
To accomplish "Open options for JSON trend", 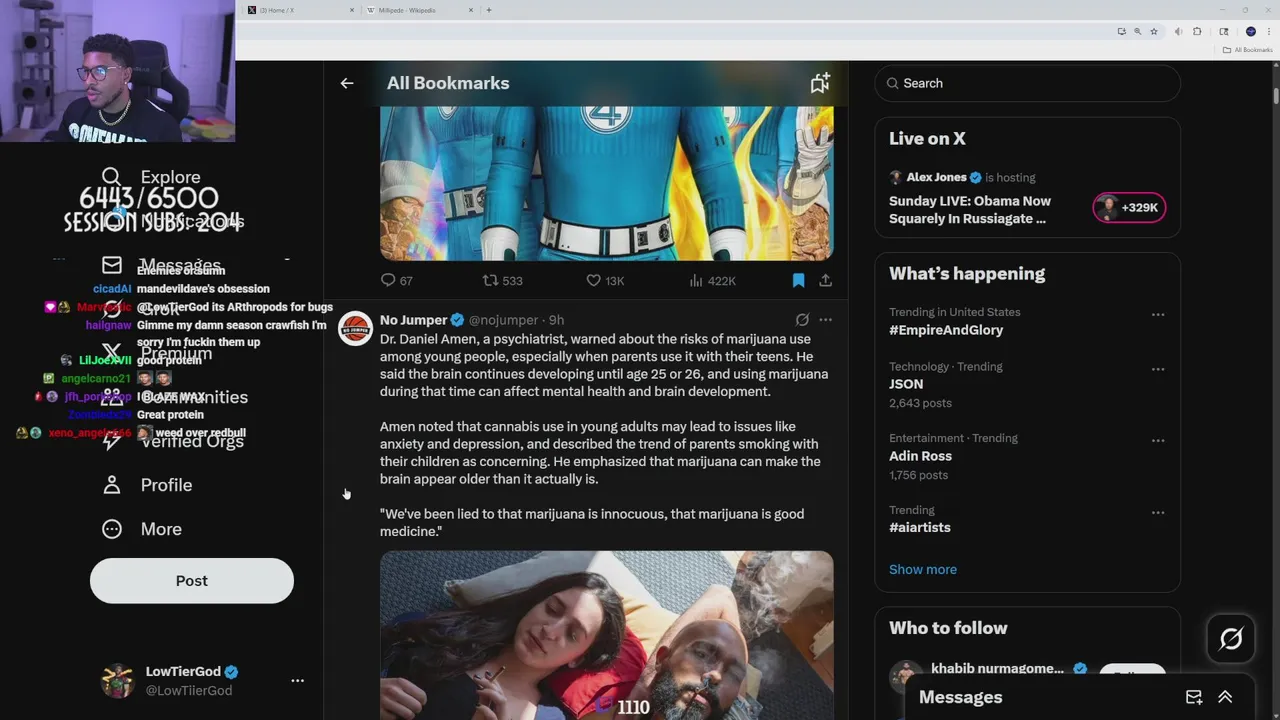I will click(x=1158, y=369).
